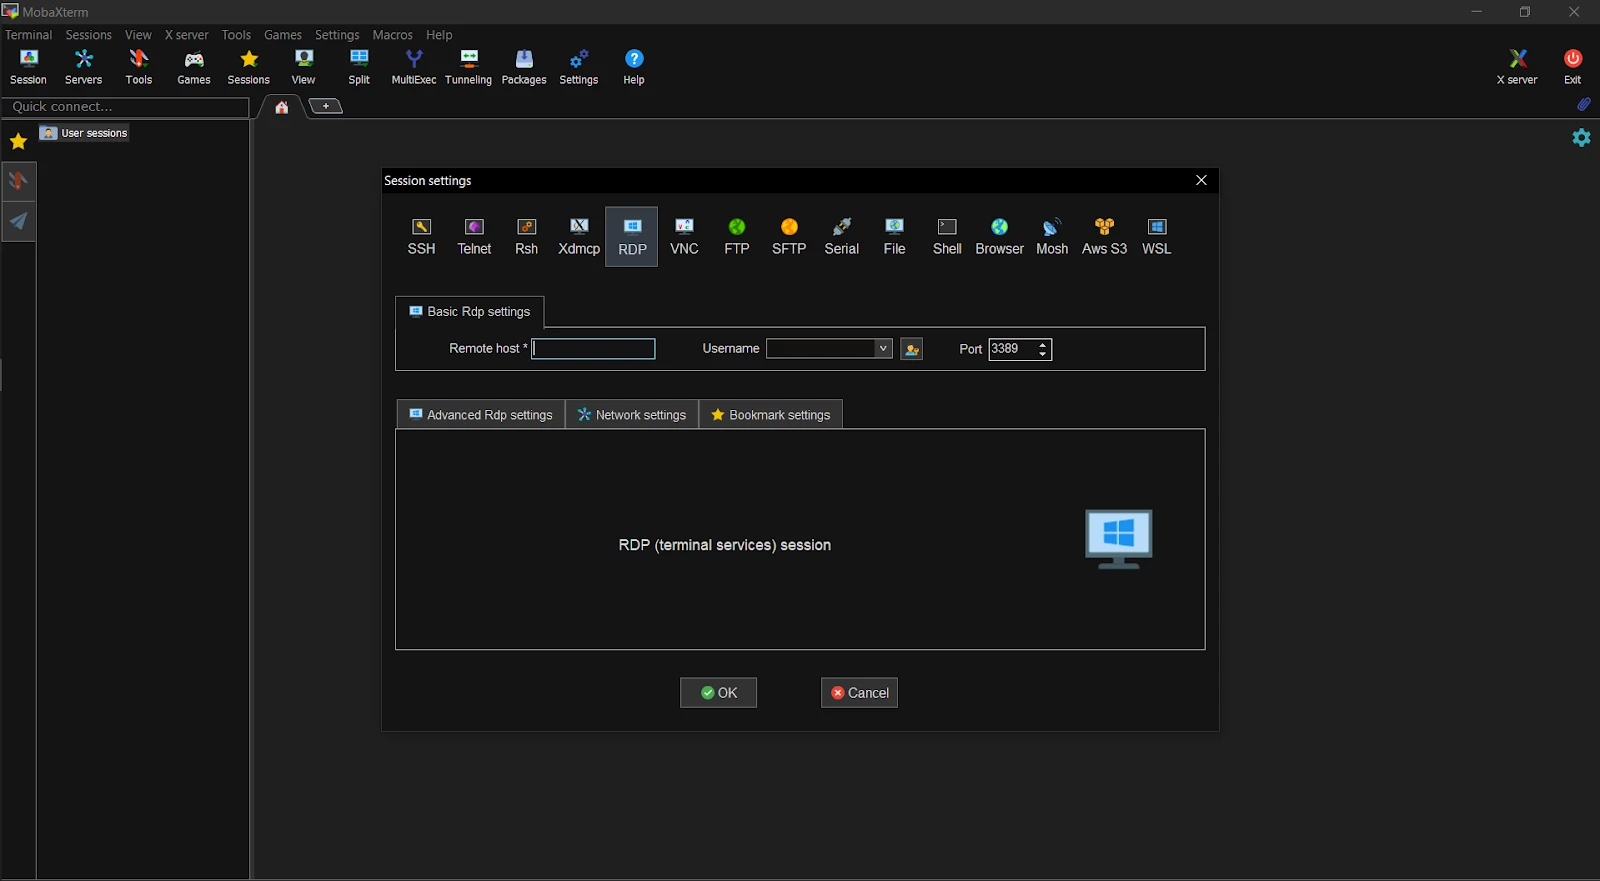Open the Packages toolbar icon

(523, 67)
